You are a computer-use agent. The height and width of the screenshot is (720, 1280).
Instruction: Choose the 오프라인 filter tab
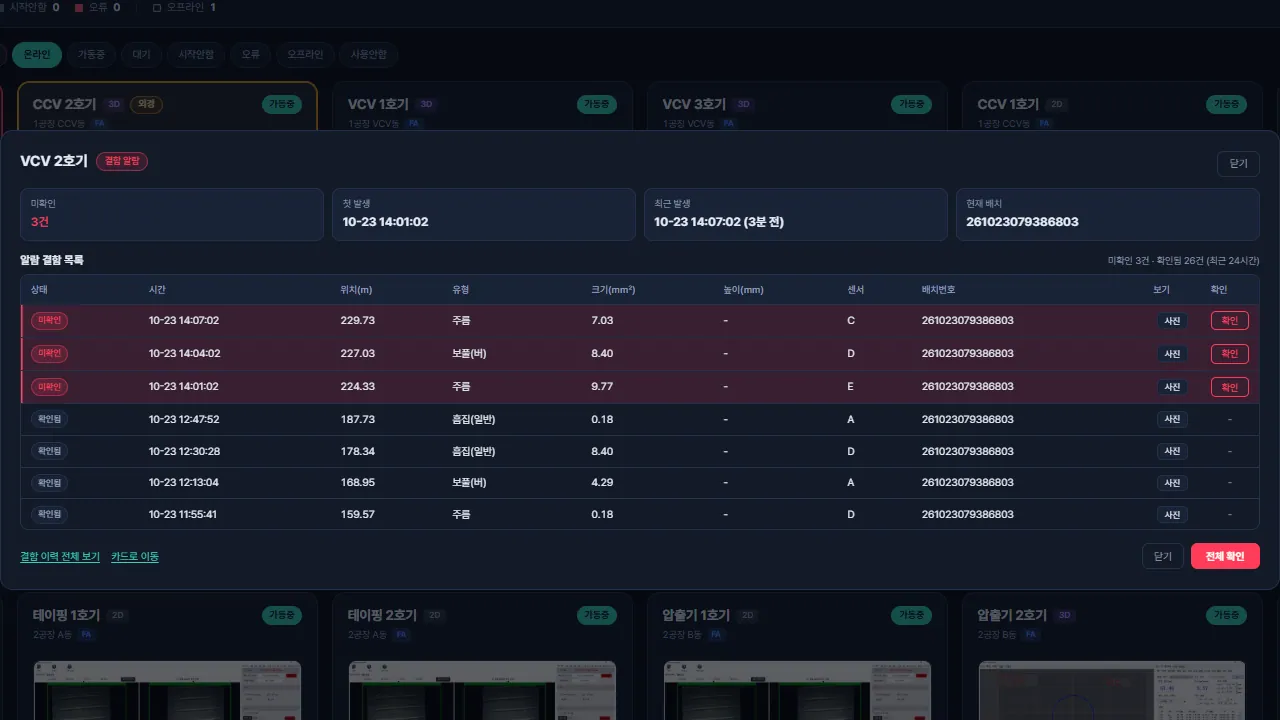(x=305, y=55)
